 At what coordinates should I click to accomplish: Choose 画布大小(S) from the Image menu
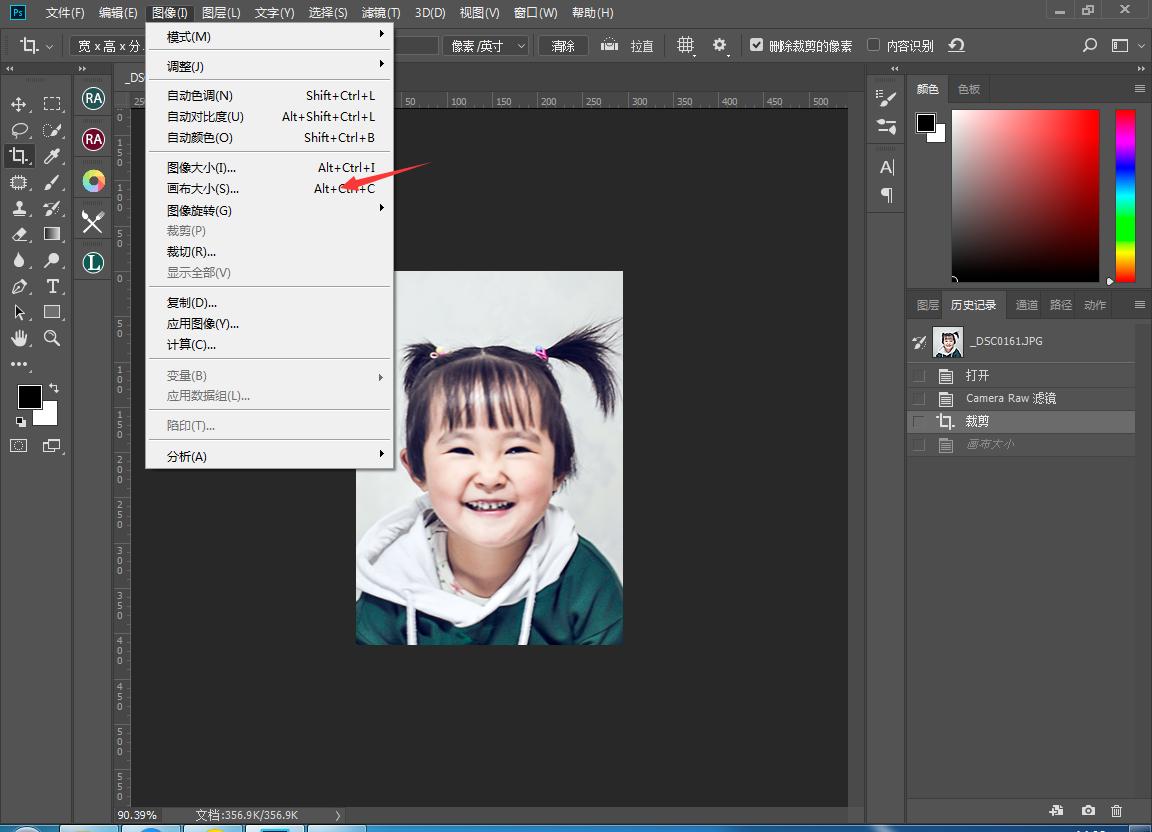point(200,188)
